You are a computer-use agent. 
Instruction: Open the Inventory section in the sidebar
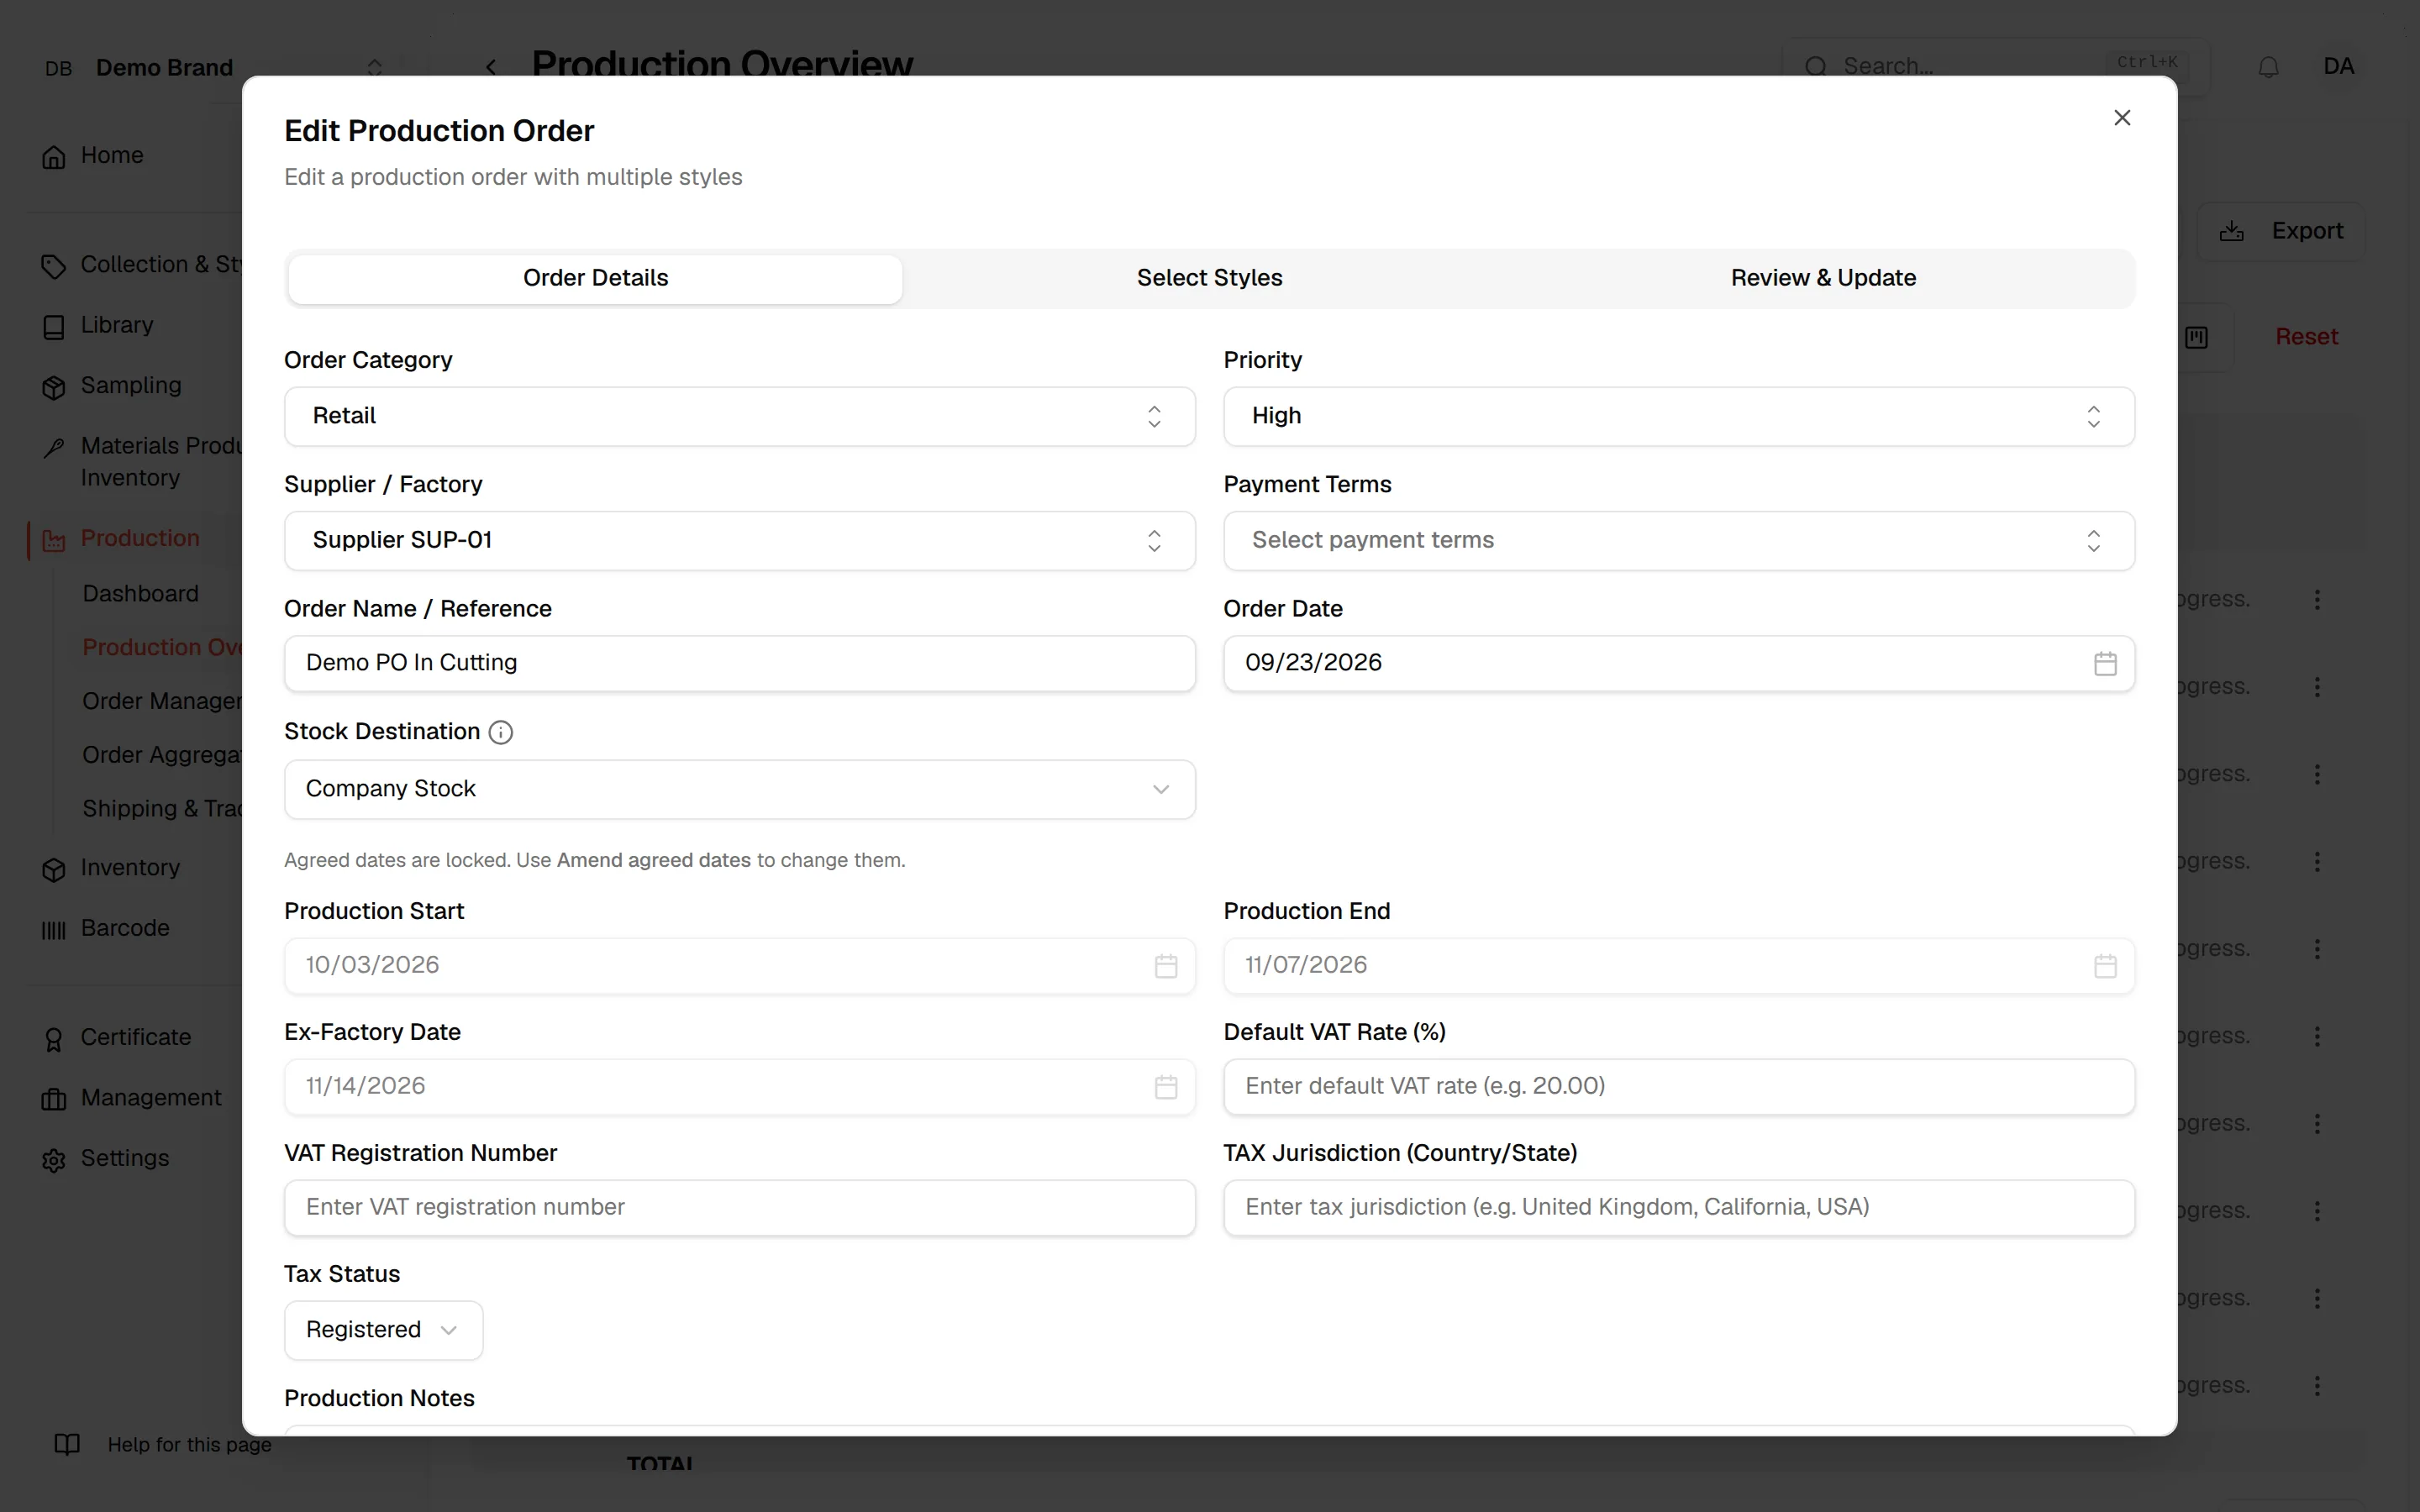[x=130, y=868]
